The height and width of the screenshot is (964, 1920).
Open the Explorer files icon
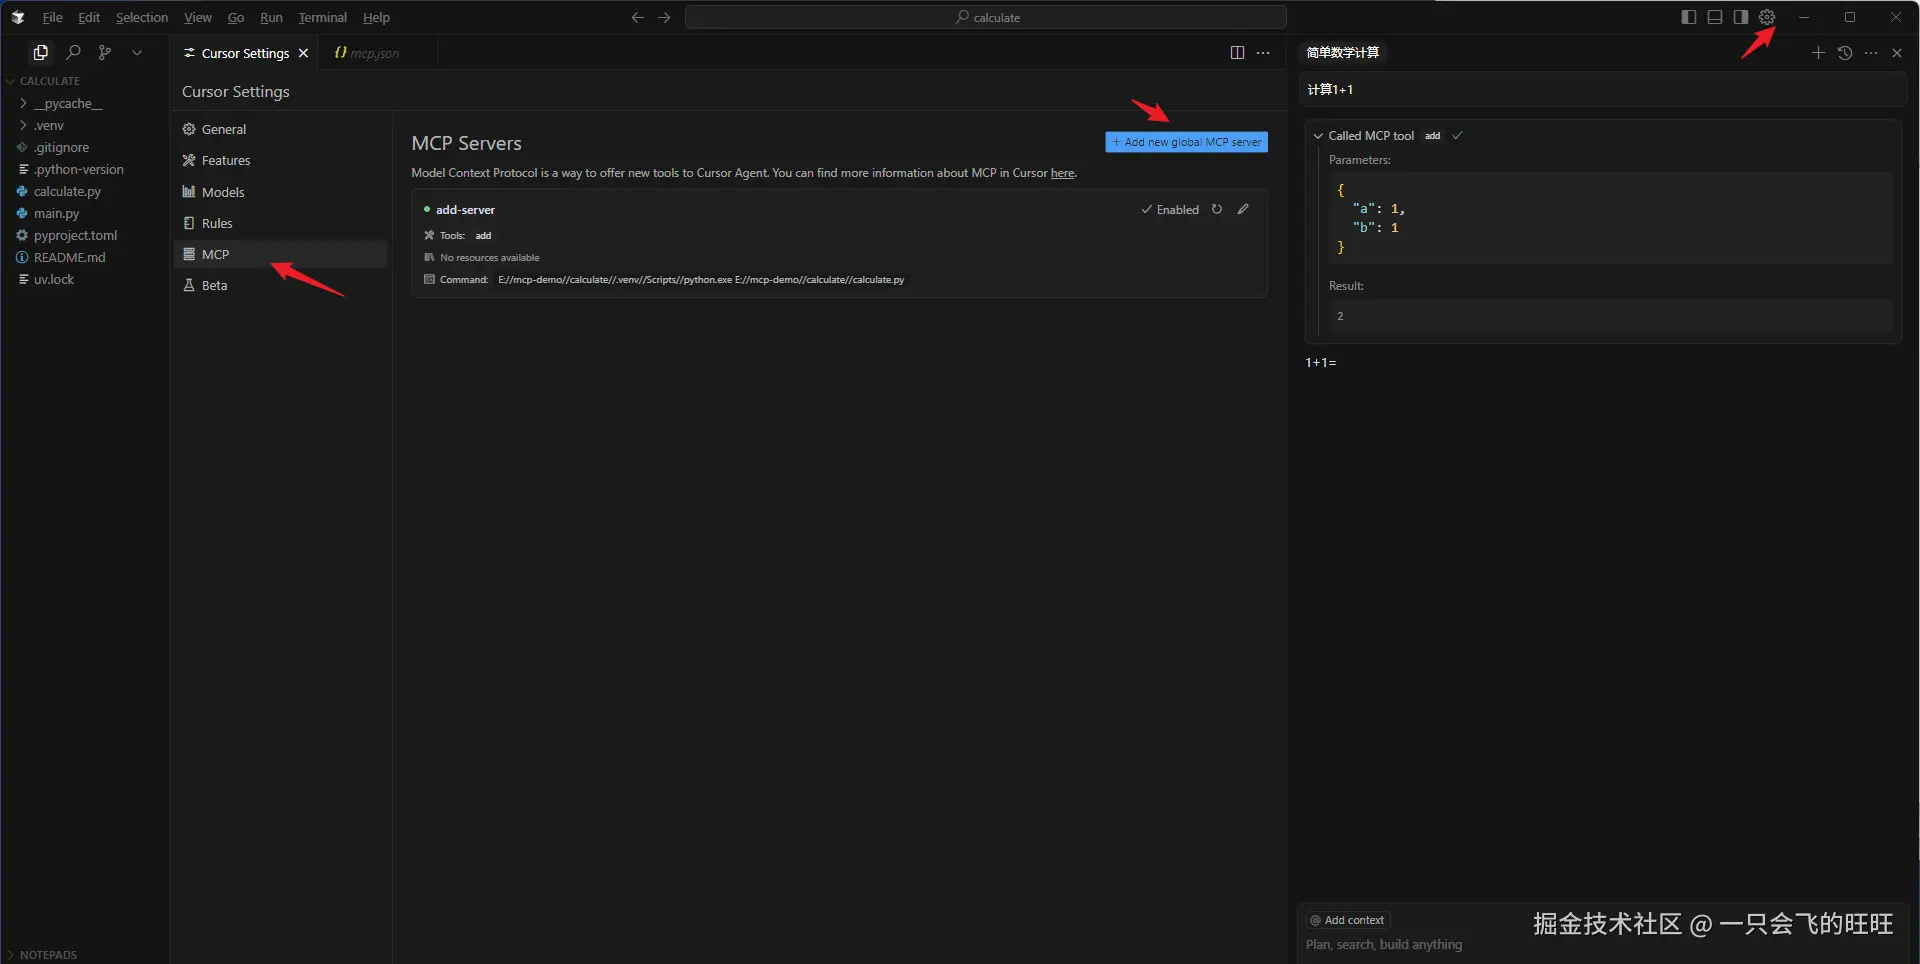[x=41, y=52]
